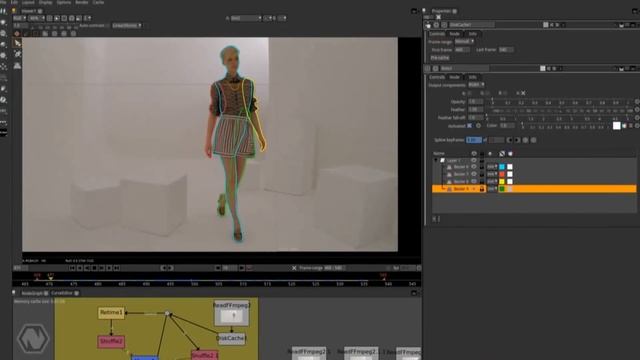640x360 pixels.
Task: Open Roto panel Node tab
Action: coord(454,77)
